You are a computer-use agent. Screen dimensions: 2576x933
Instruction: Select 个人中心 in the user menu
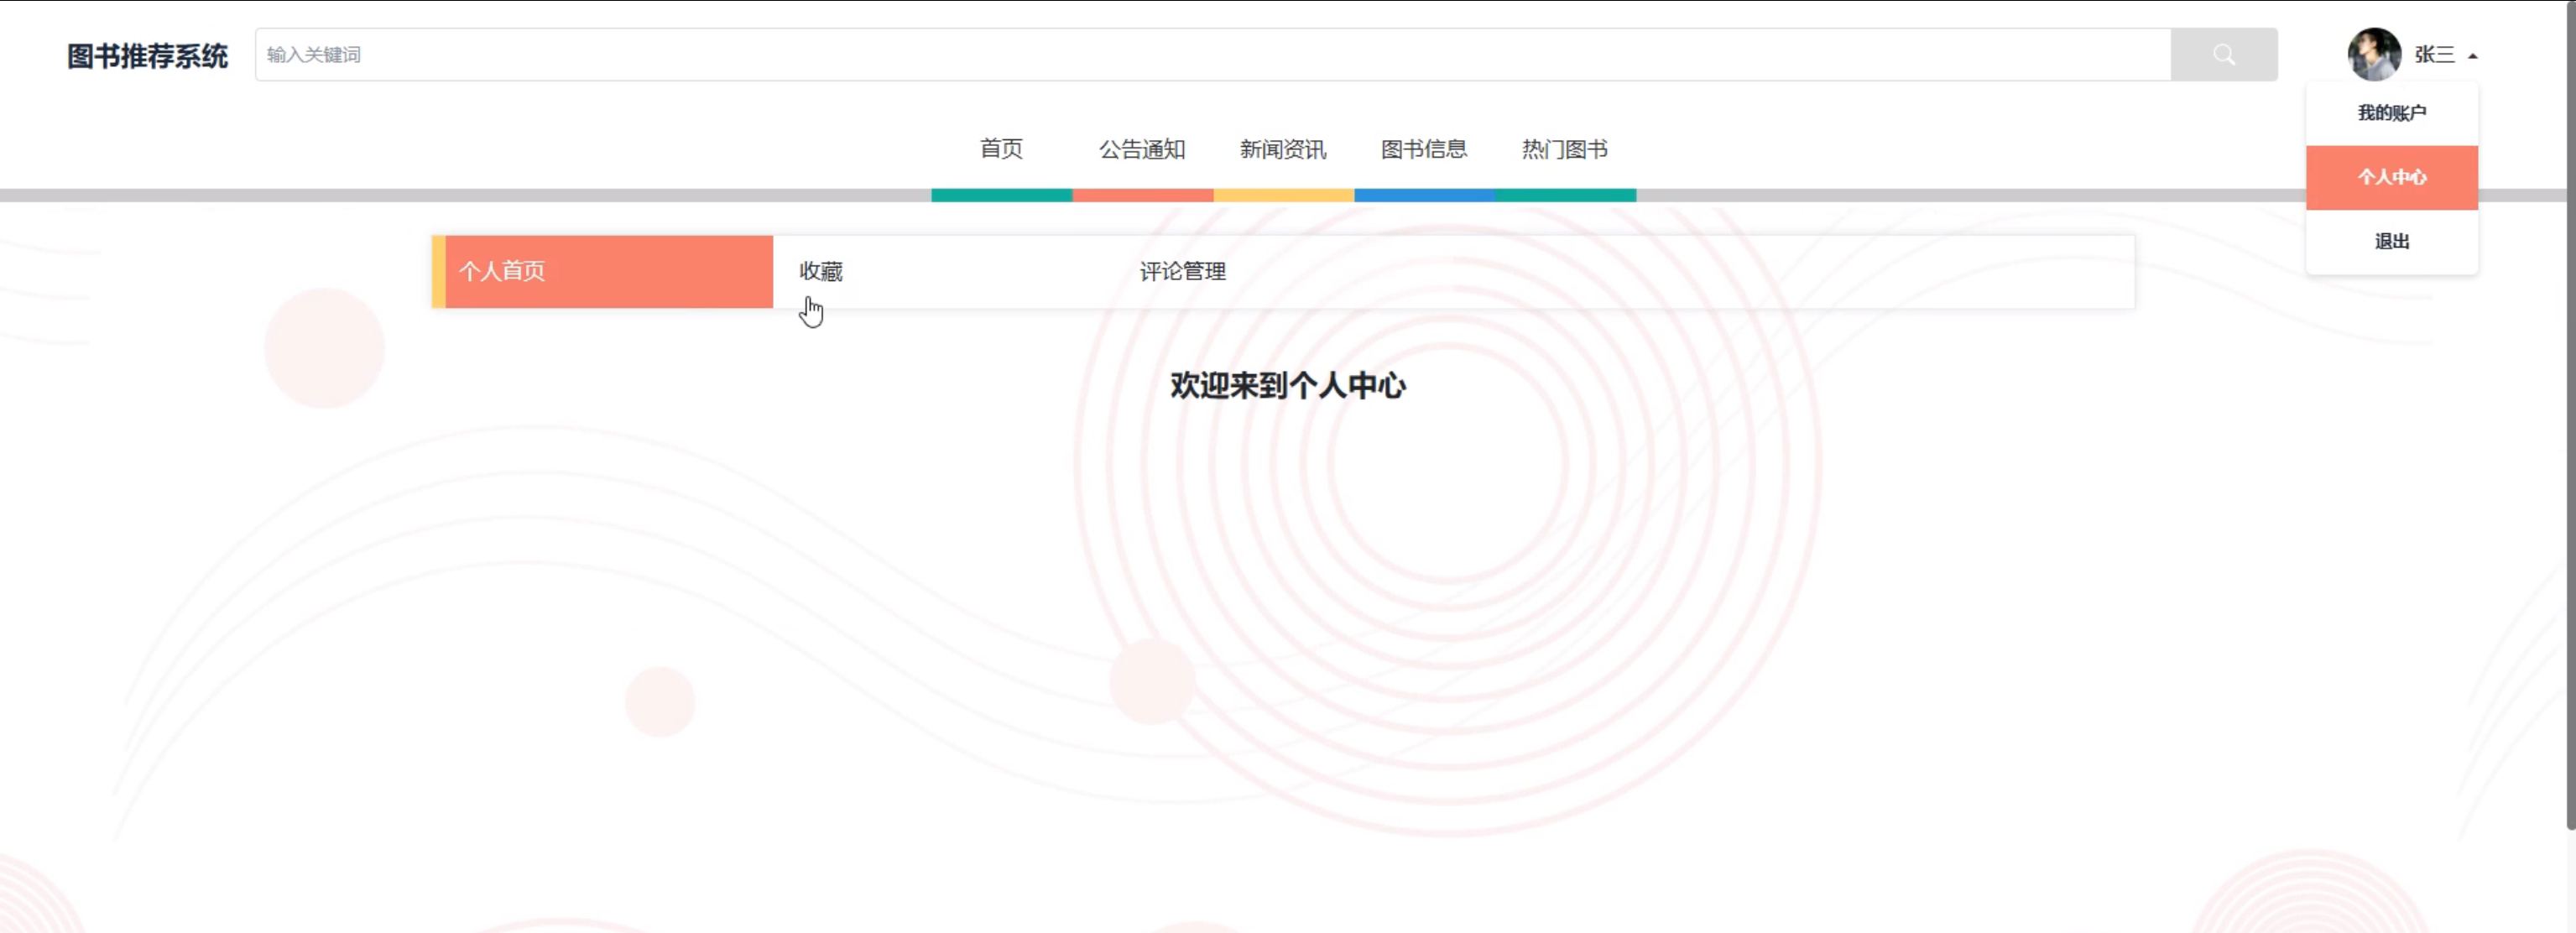[x=2391, y=177]
